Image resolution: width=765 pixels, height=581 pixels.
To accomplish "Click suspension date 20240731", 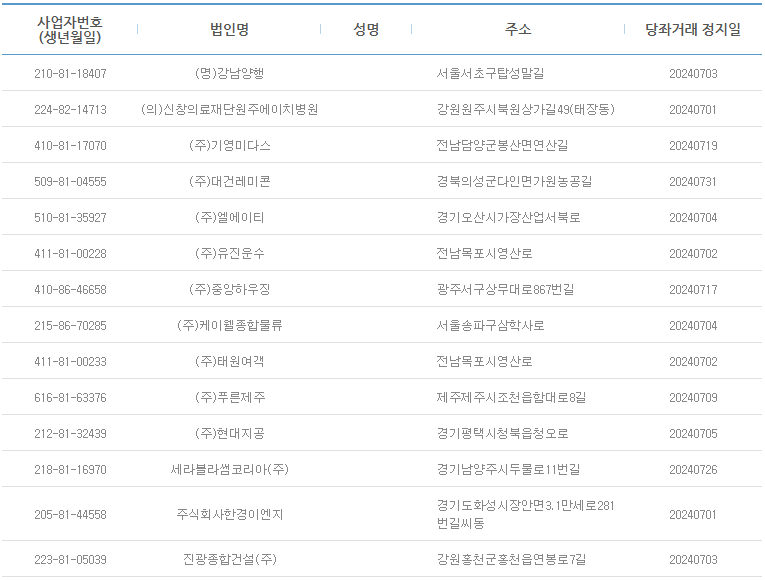I will 693,182.
